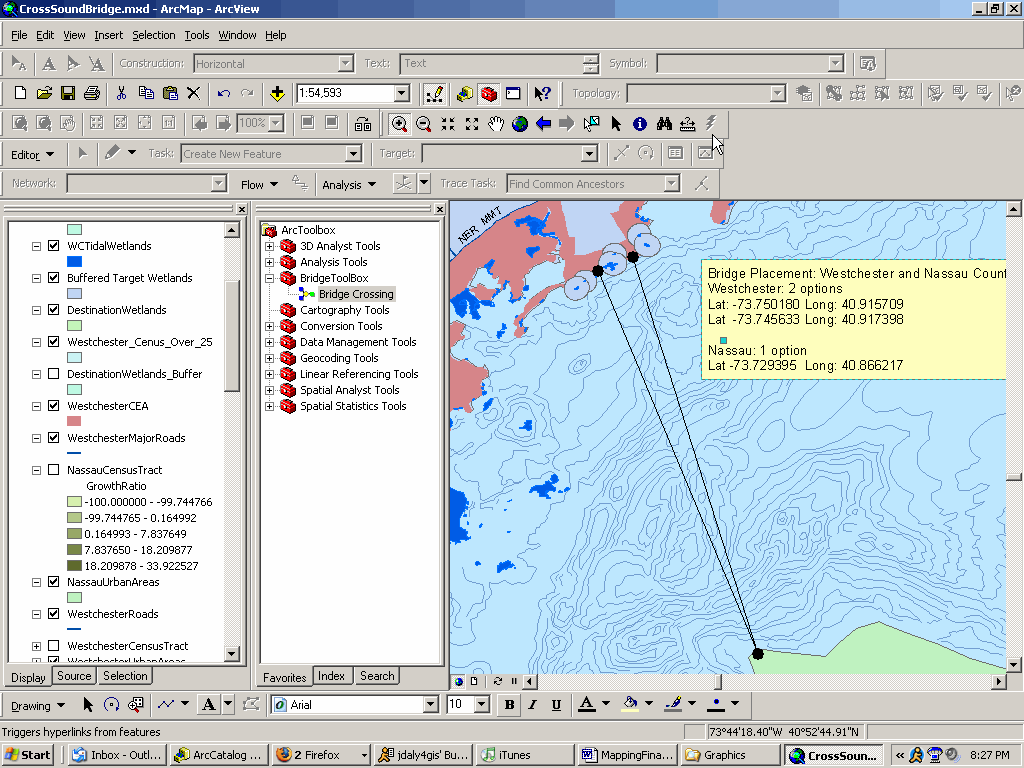Viewport: 1024px width, 768px height.
Task: Select the Zoom In tool
Action: (x=399, y=123)
